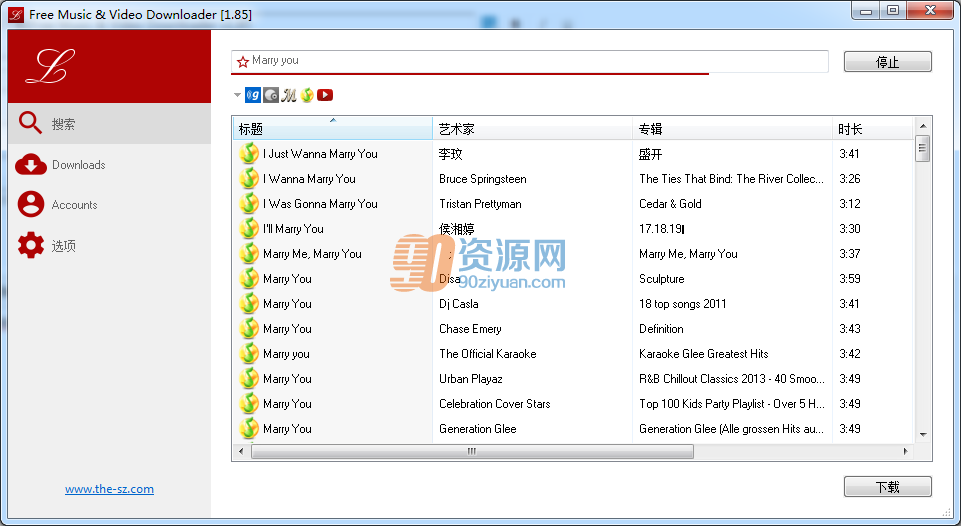Image resolution: width=961 pixels, height=526 pixels.
Task: Click the options gear icon
Action: tap(31, 245)
